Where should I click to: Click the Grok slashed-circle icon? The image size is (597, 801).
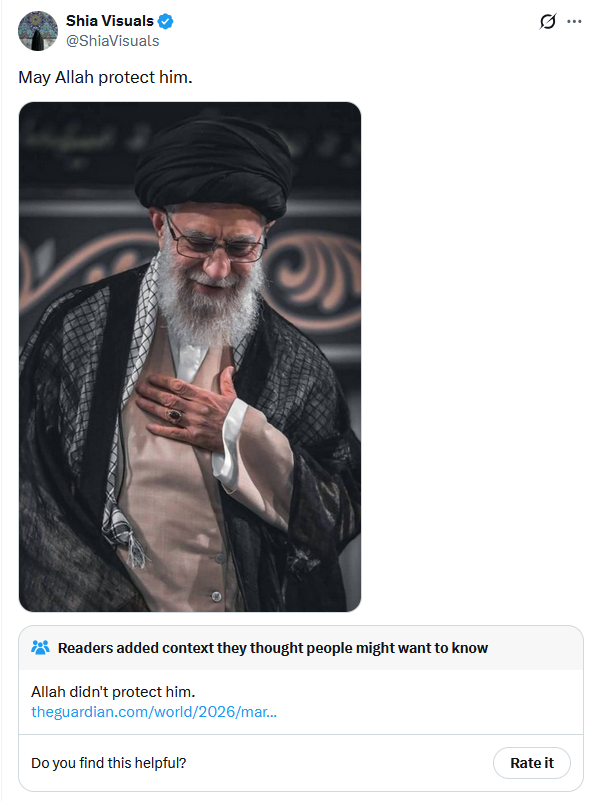coord(547,21)
